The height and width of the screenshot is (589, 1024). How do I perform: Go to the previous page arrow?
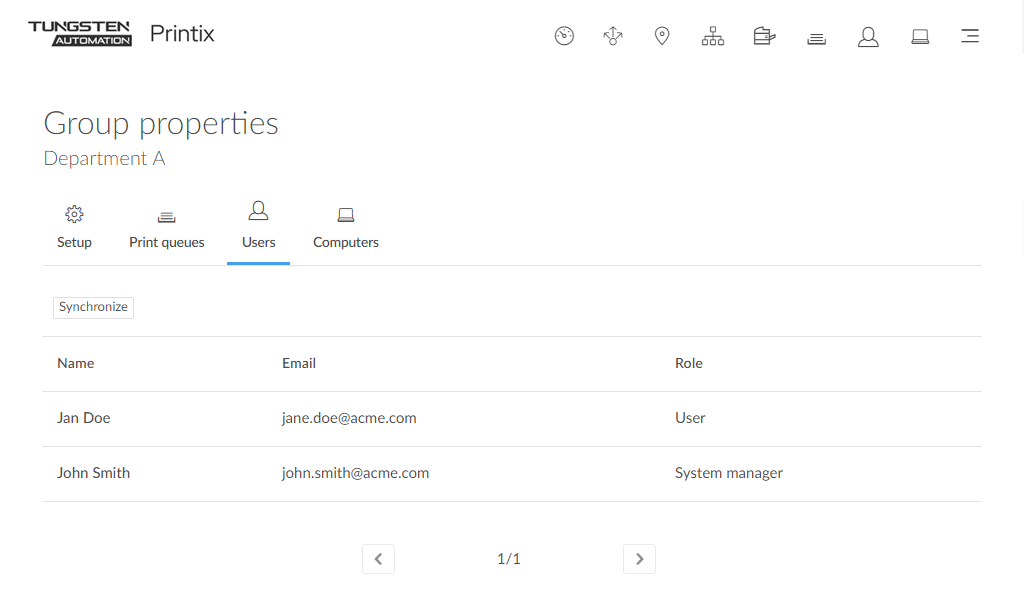[x=378, y=559]
